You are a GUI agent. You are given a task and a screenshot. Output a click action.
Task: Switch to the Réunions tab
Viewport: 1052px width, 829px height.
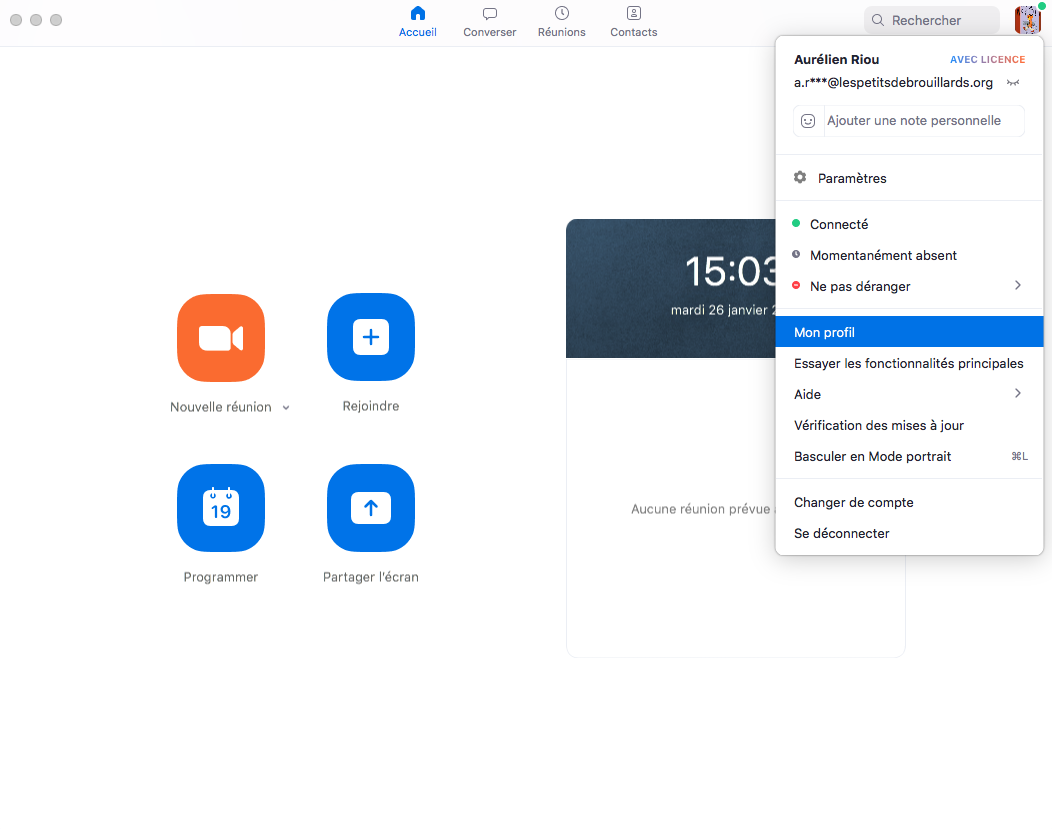point(561,21)
